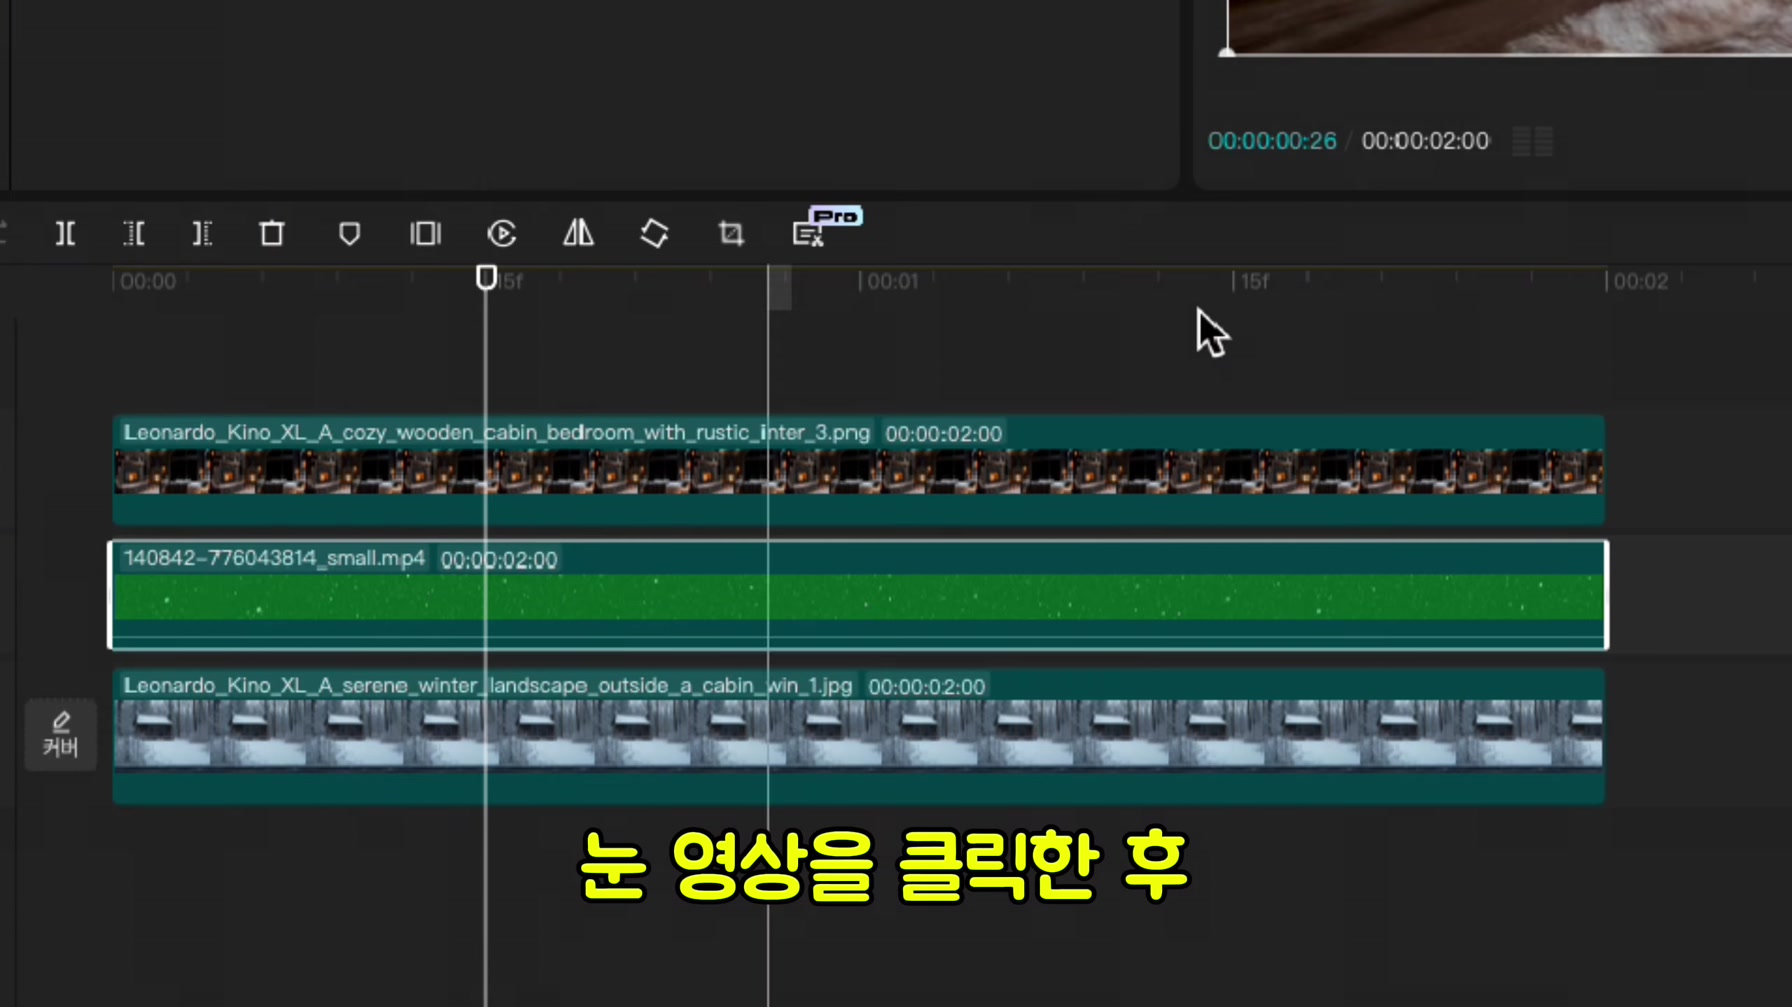Screen dimensions: 1792x1007
Task: Click the current timecode 00:00:00:26
Action: point(1272,141)
